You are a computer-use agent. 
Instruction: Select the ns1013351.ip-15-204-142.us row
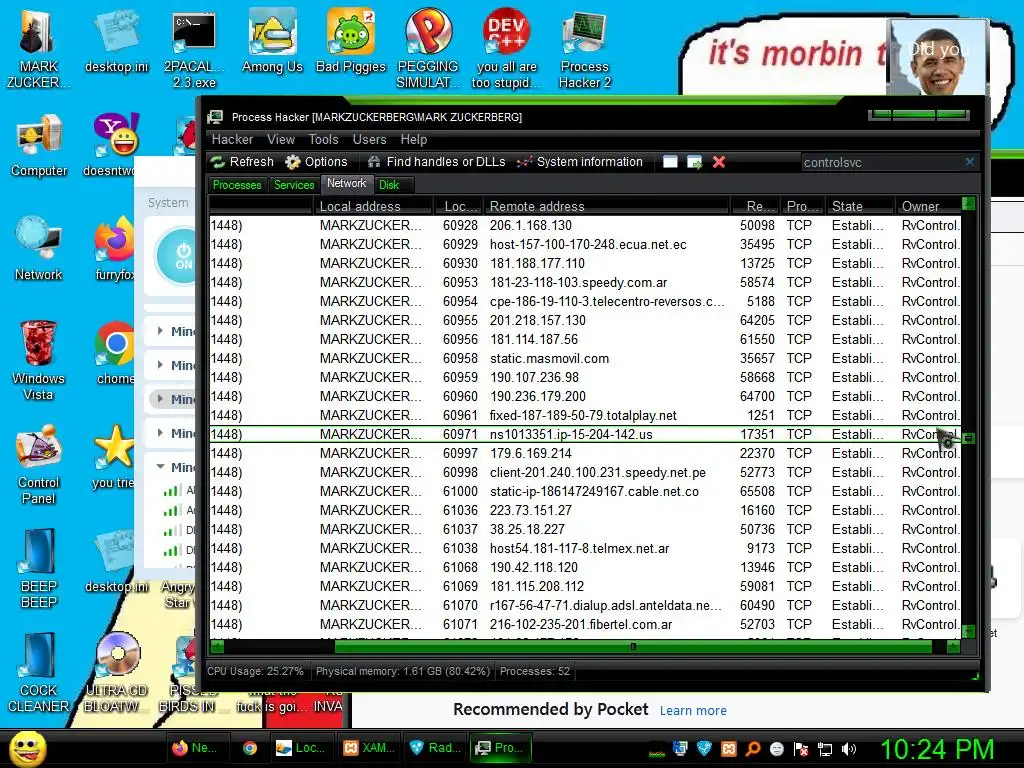(584, 434)
